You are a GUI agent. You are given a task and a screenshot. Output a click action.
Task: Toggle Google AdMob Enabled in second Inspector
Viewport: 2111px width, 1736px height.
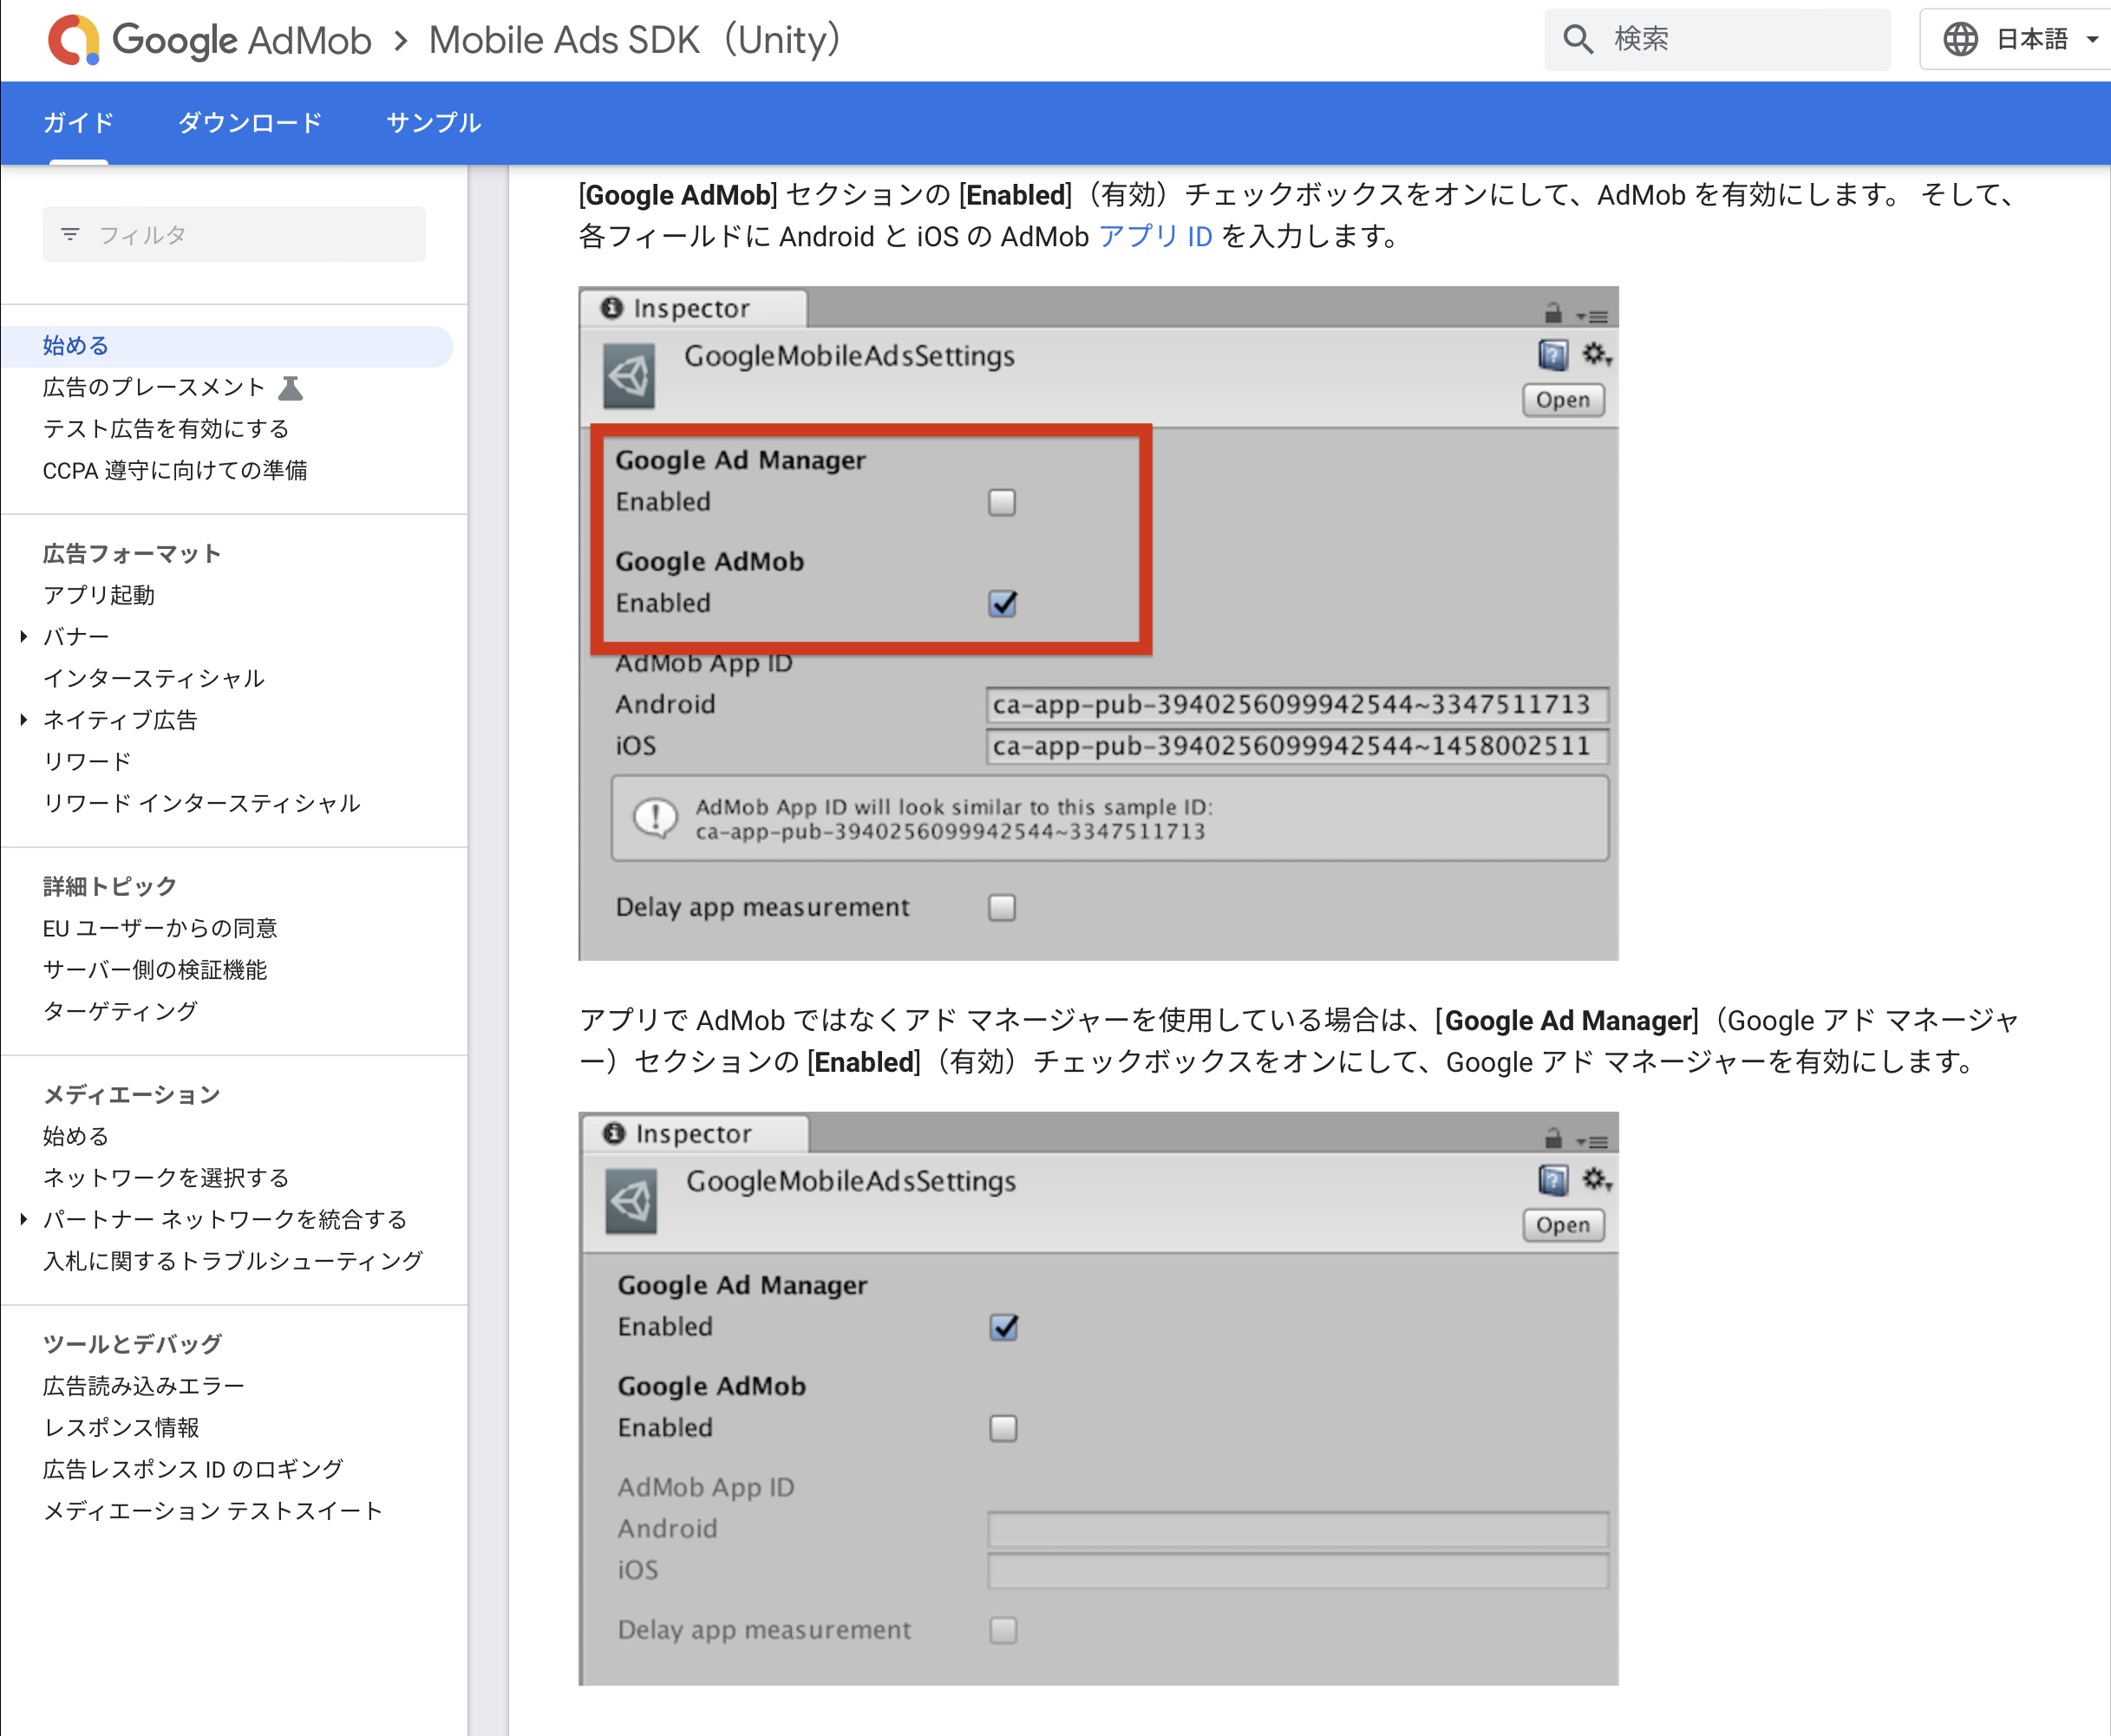[1004, 1428]
